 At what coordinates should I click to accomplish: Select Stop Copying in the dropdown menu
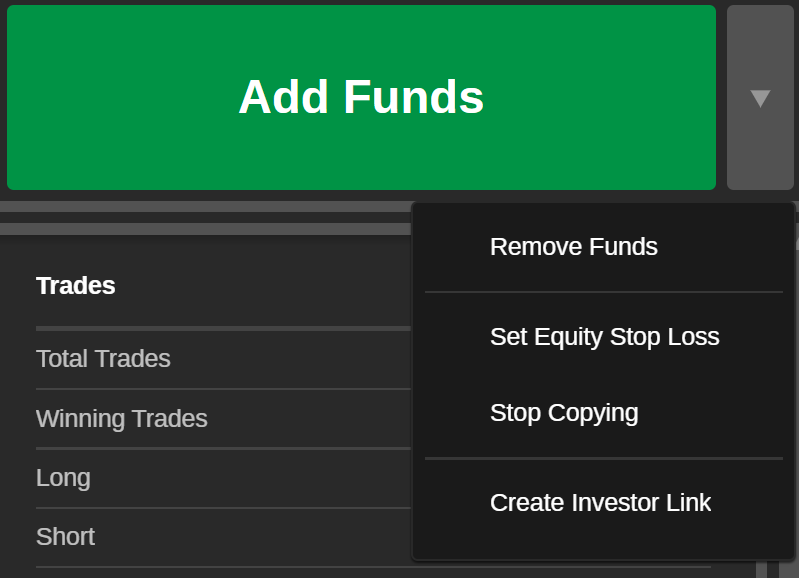pyautogui.click(x=563, y=413)
